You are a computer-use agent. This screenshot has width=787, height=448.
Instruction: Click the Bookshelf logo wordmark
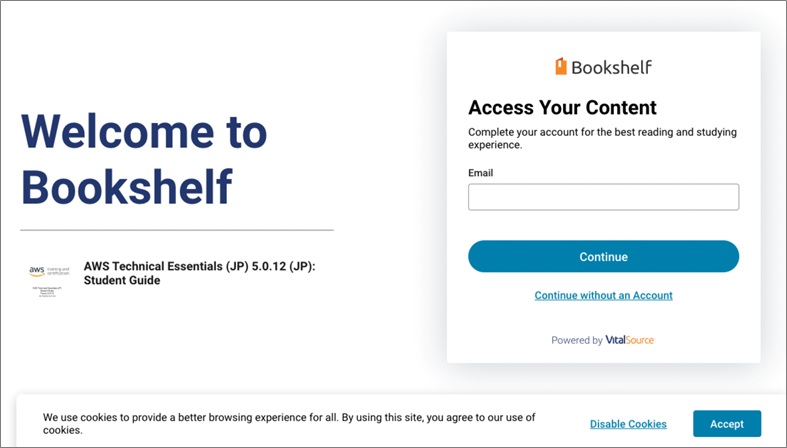click(x=611, y=67)
